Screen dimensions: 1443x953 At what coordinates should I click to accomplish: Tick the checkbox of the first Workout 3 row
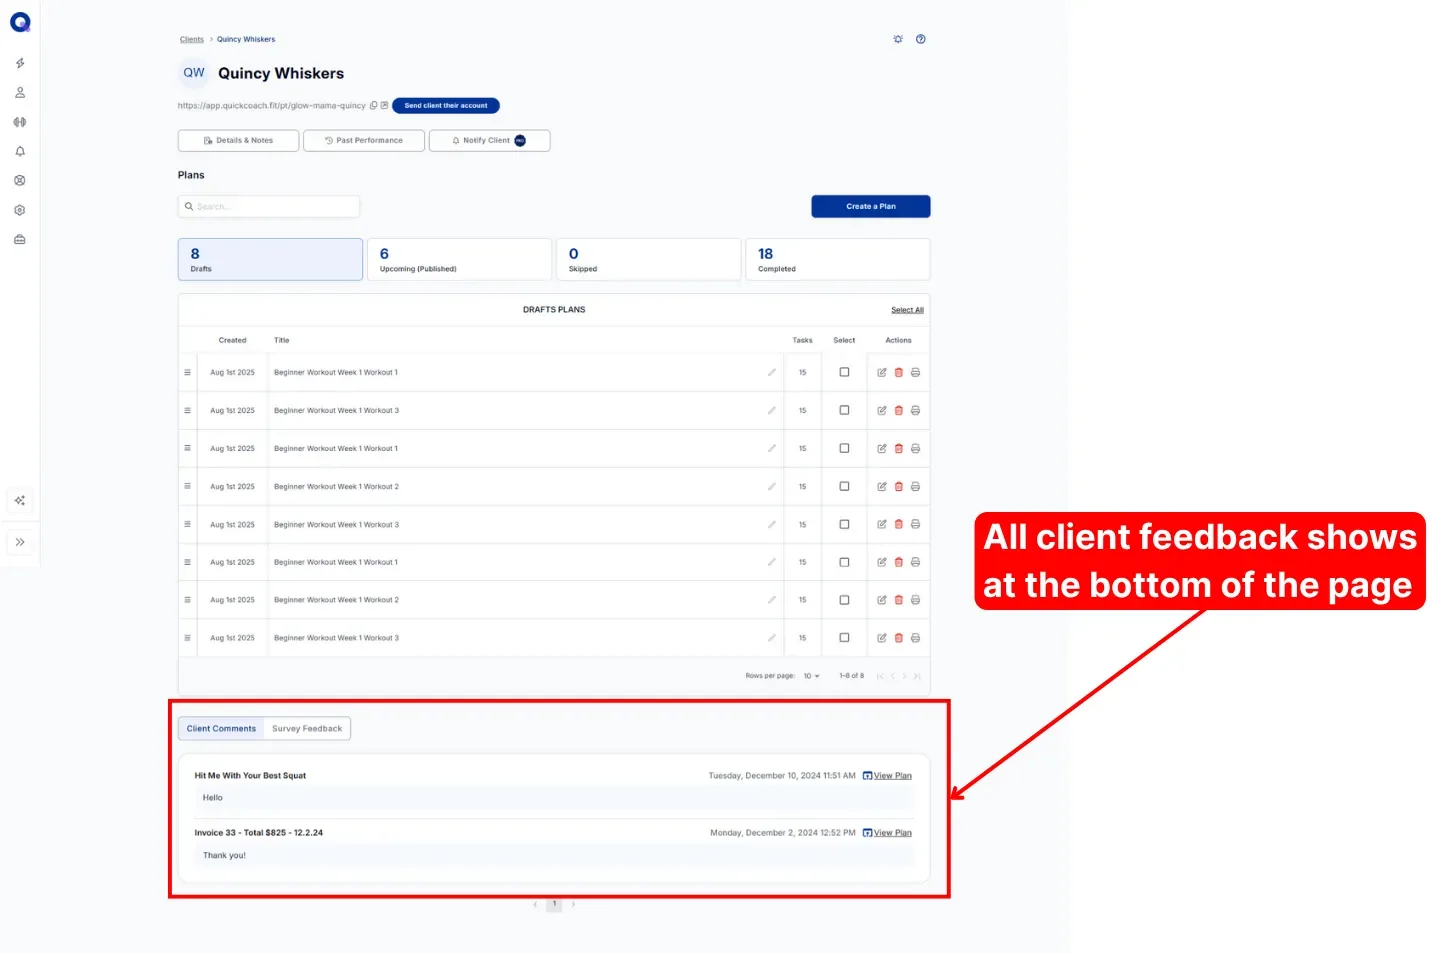pyautogui.click(x=844, y=410)
